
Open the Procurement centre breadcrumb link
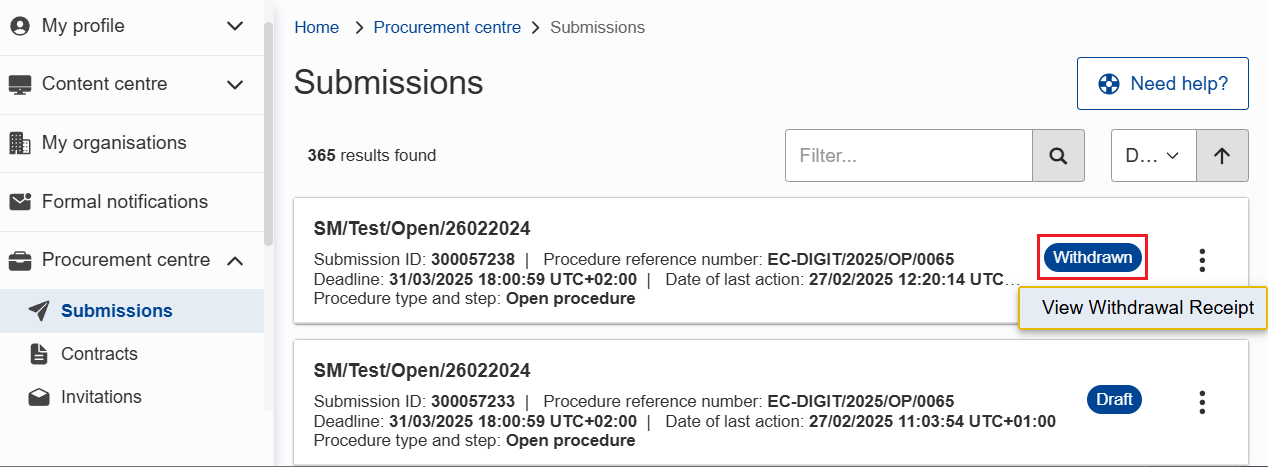tap(447, 28)
